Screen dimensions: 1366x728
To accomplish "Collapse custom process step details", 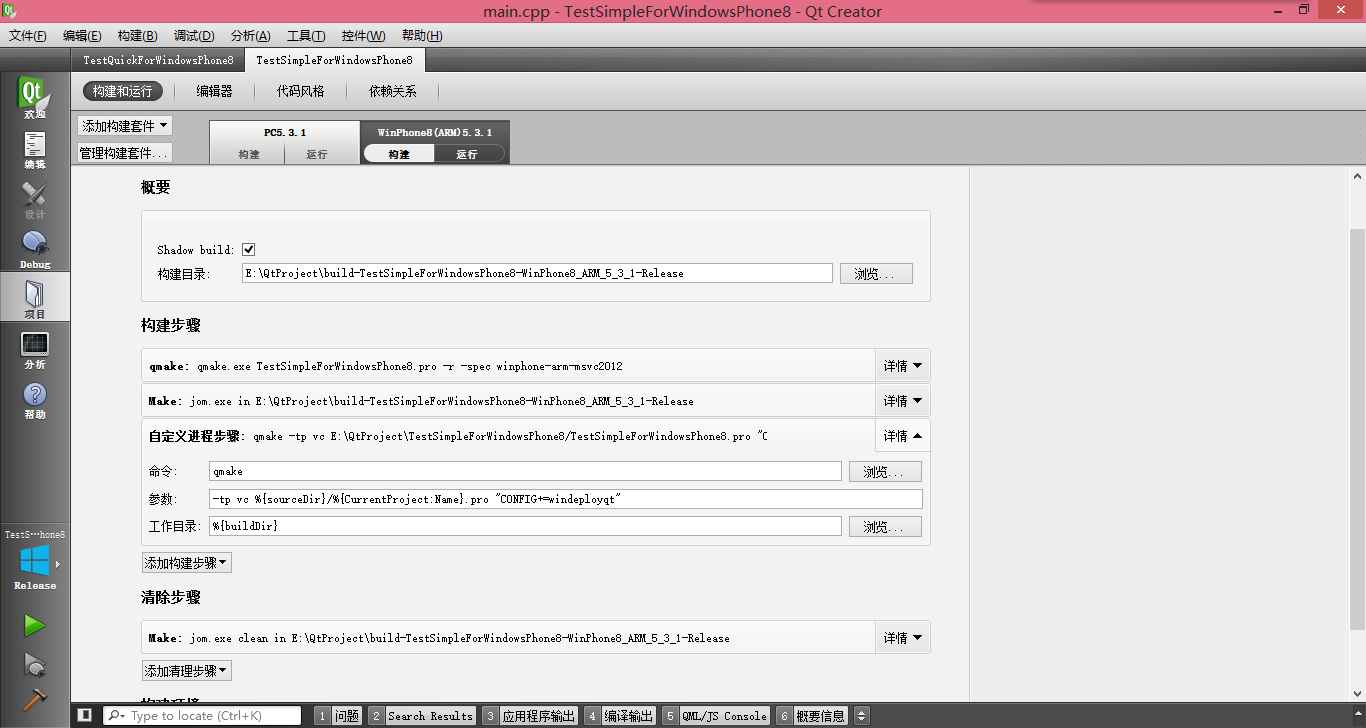I will coord(902,436).
